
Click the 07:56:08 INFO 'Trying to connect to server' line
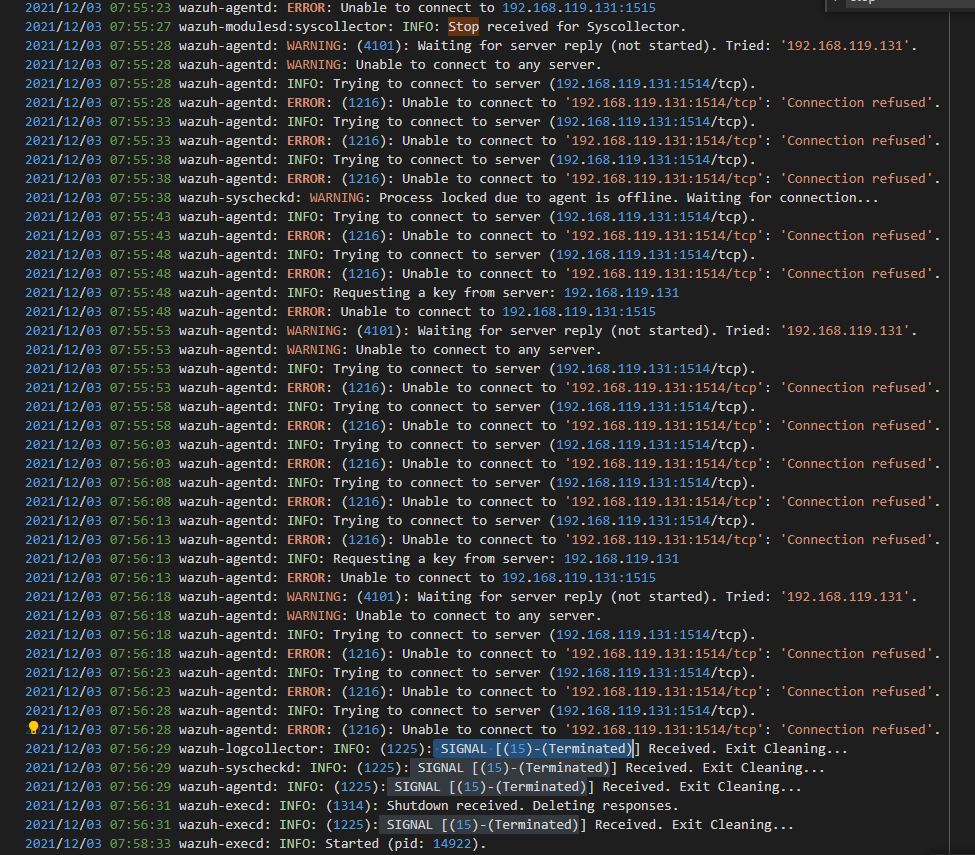390,483
